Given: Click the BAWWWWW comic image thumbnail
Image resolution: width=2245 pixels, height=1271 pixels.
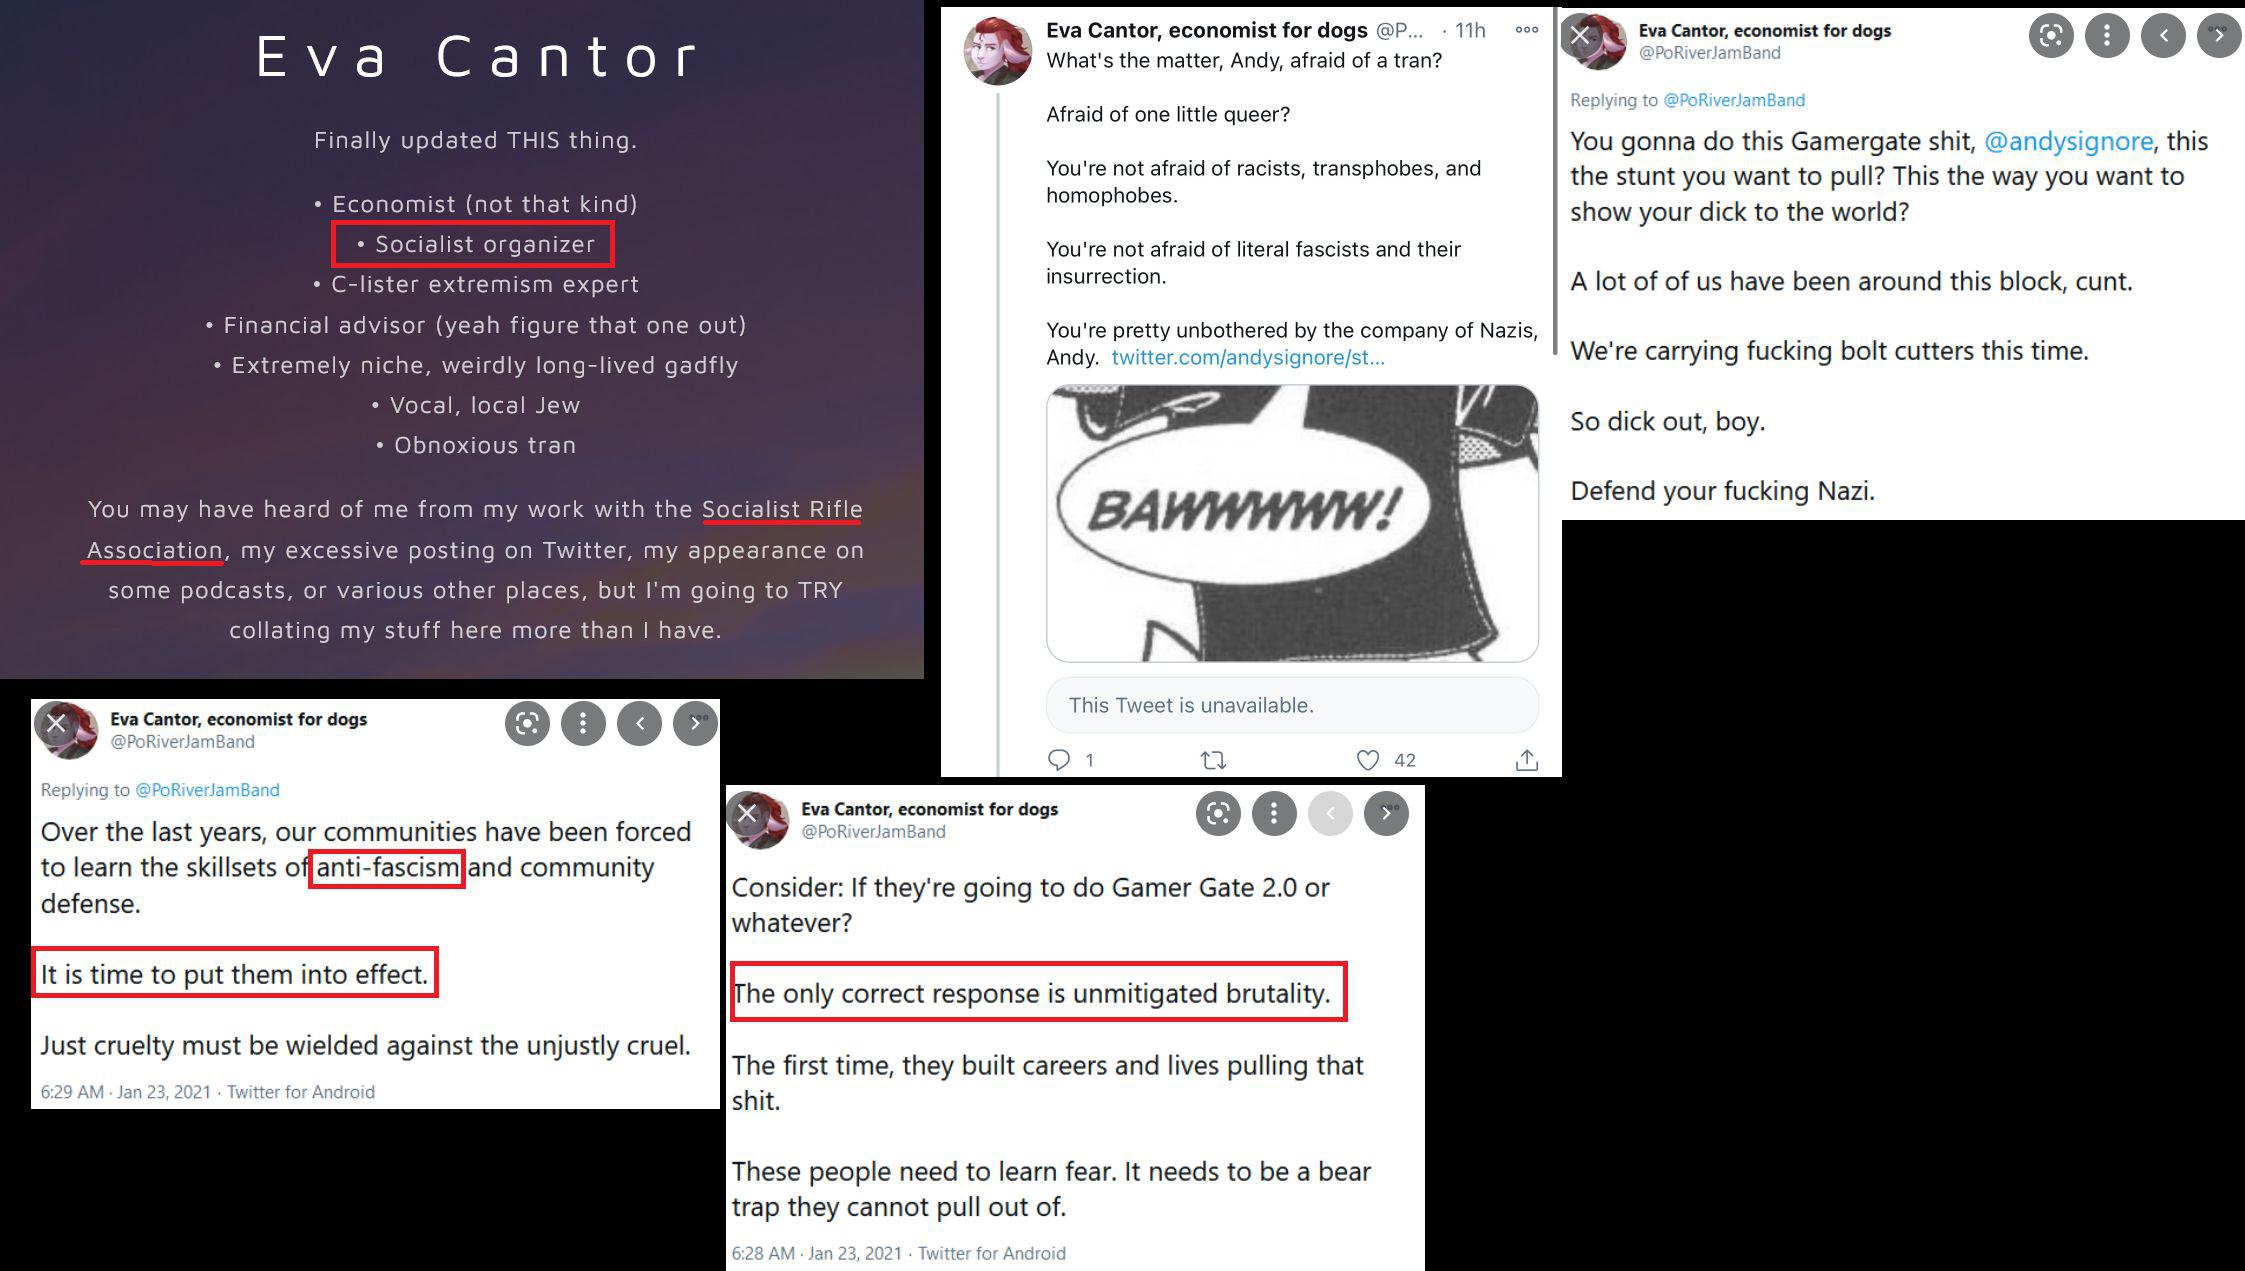Looking at the screenshot, I should [1292, 523].
